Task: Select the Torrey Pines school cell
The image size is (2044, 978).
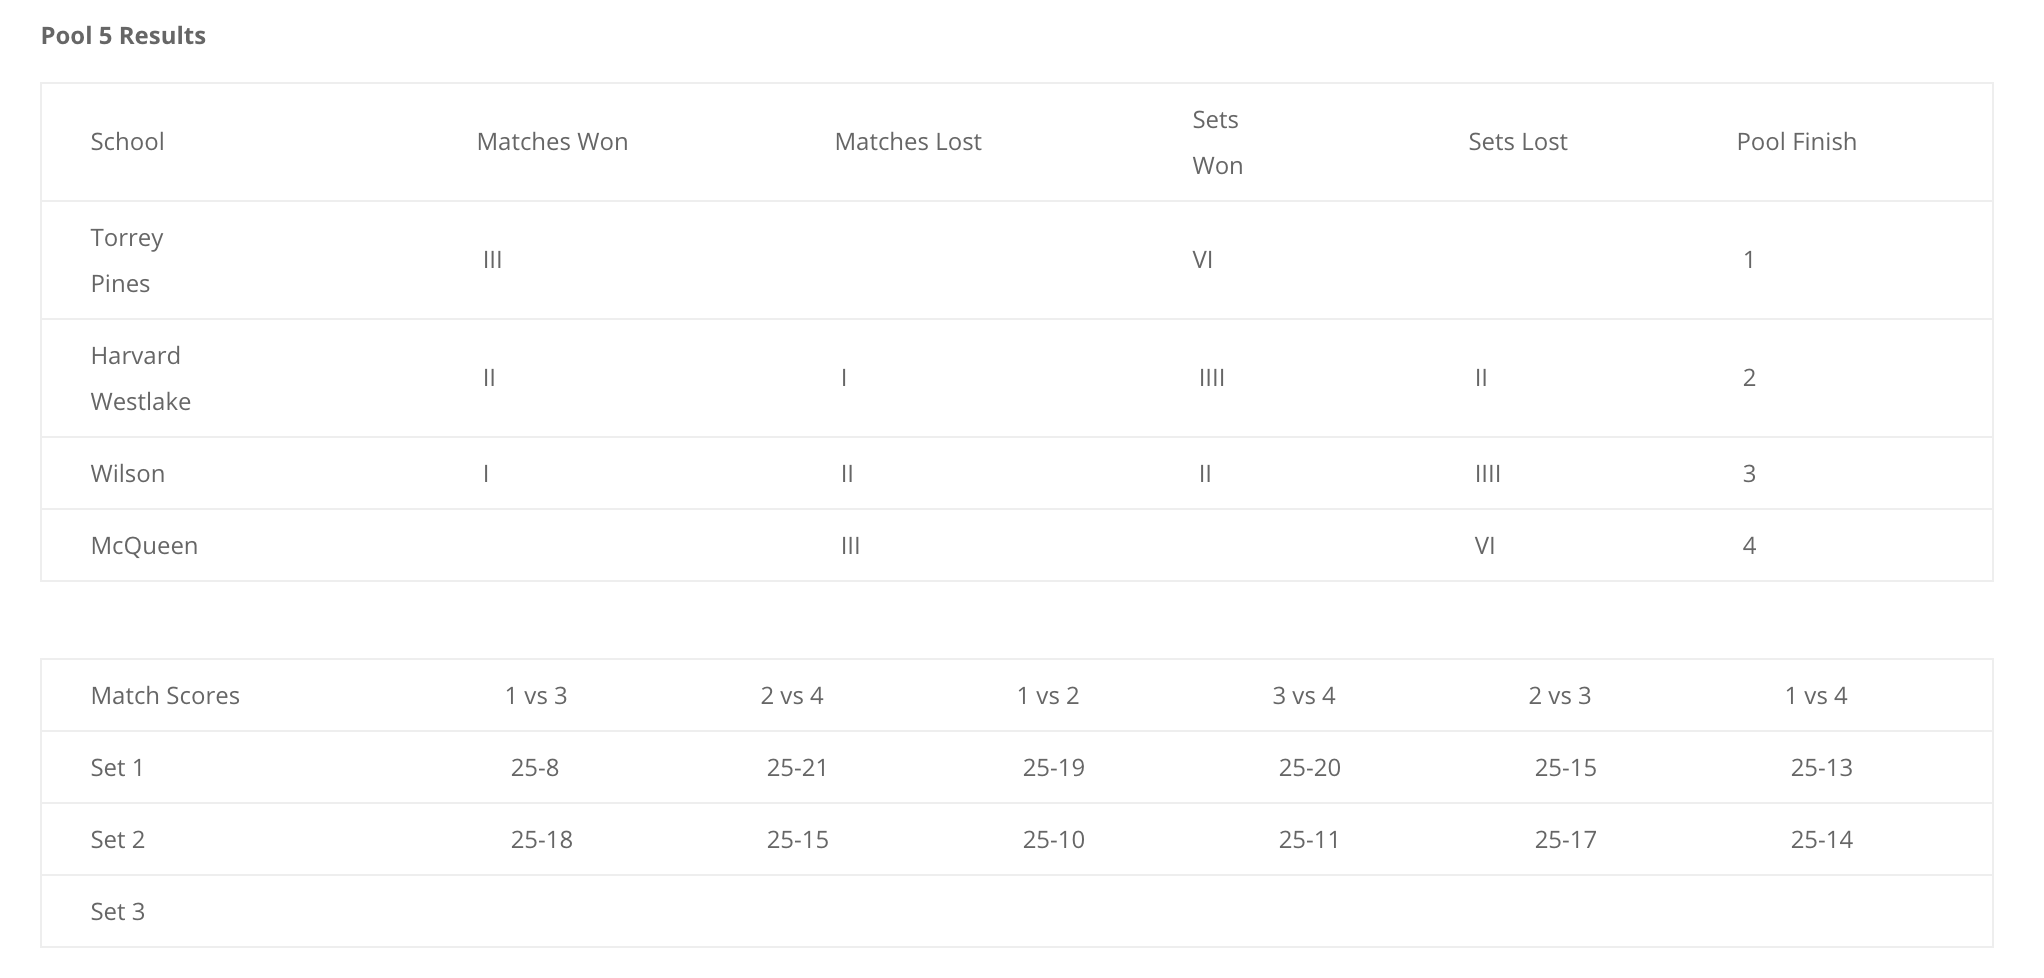Action: click(127, 260)
